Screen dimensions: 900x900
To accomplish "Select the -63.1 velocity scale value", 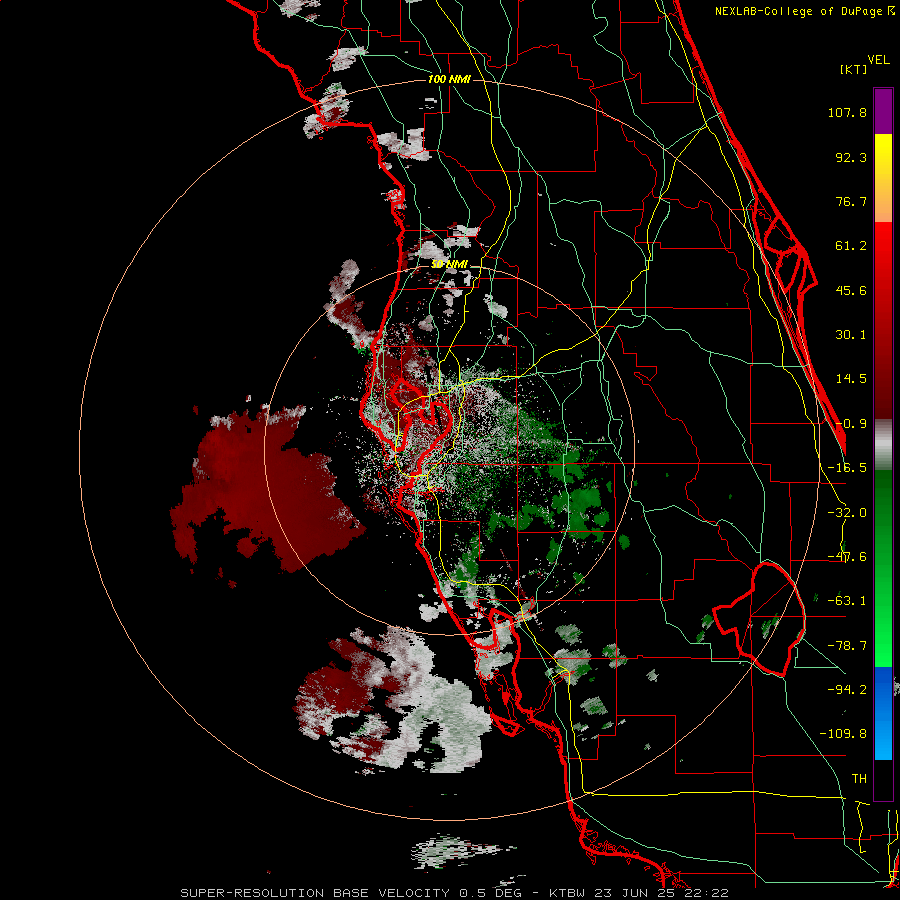I will click(x=847, y=601).
